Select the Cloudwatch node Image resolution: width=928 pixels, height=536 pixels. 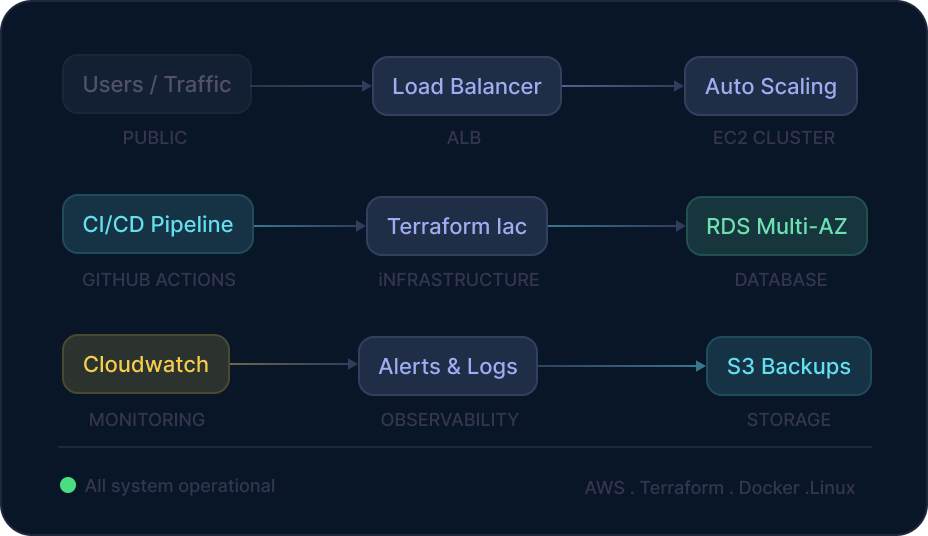click(146, 364)
